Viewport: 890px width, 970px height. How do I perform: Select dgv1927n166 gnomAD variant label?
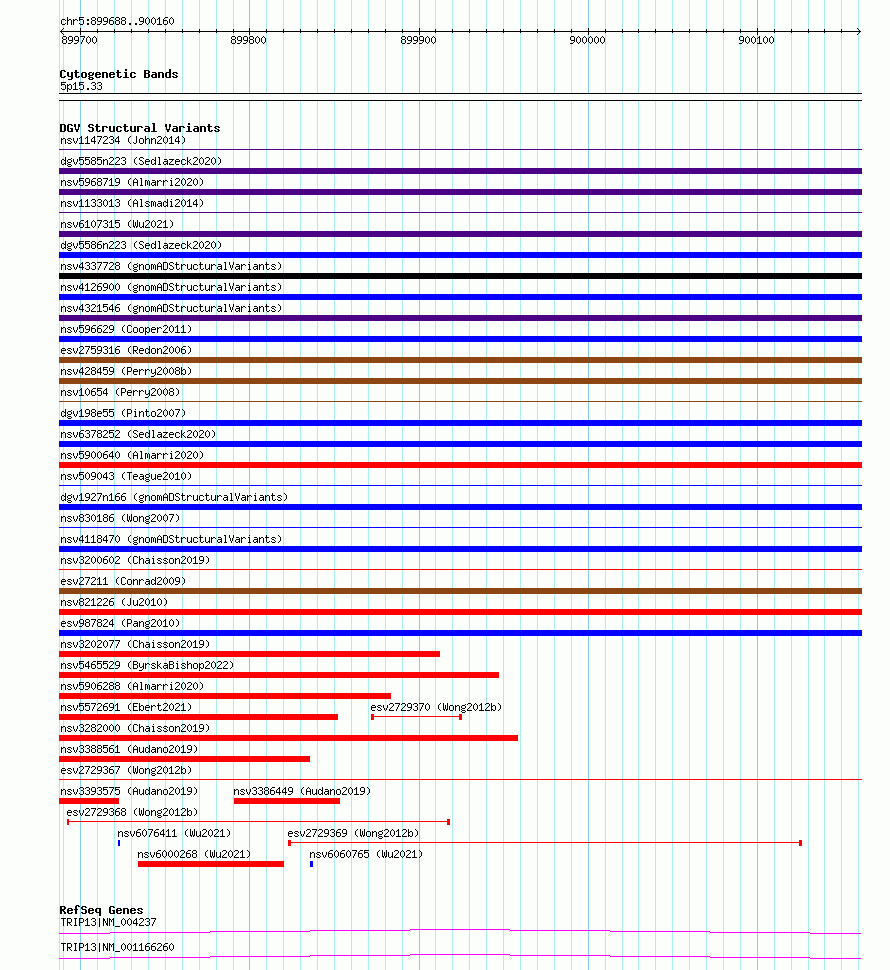tap(174, 498)
